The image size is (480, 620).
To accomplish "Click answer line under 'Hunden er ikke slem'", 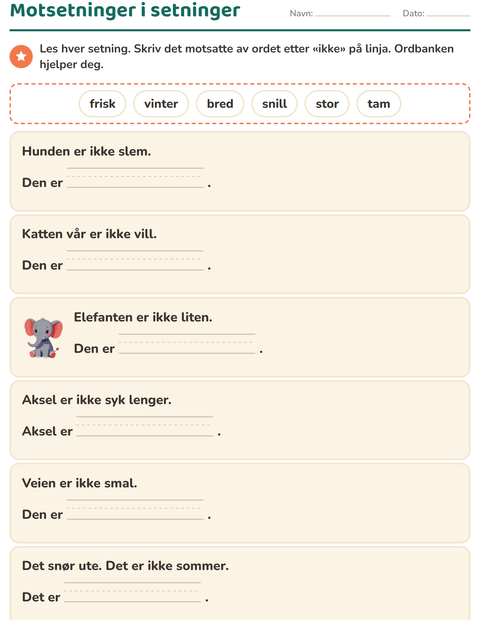I will coord(135,178).
